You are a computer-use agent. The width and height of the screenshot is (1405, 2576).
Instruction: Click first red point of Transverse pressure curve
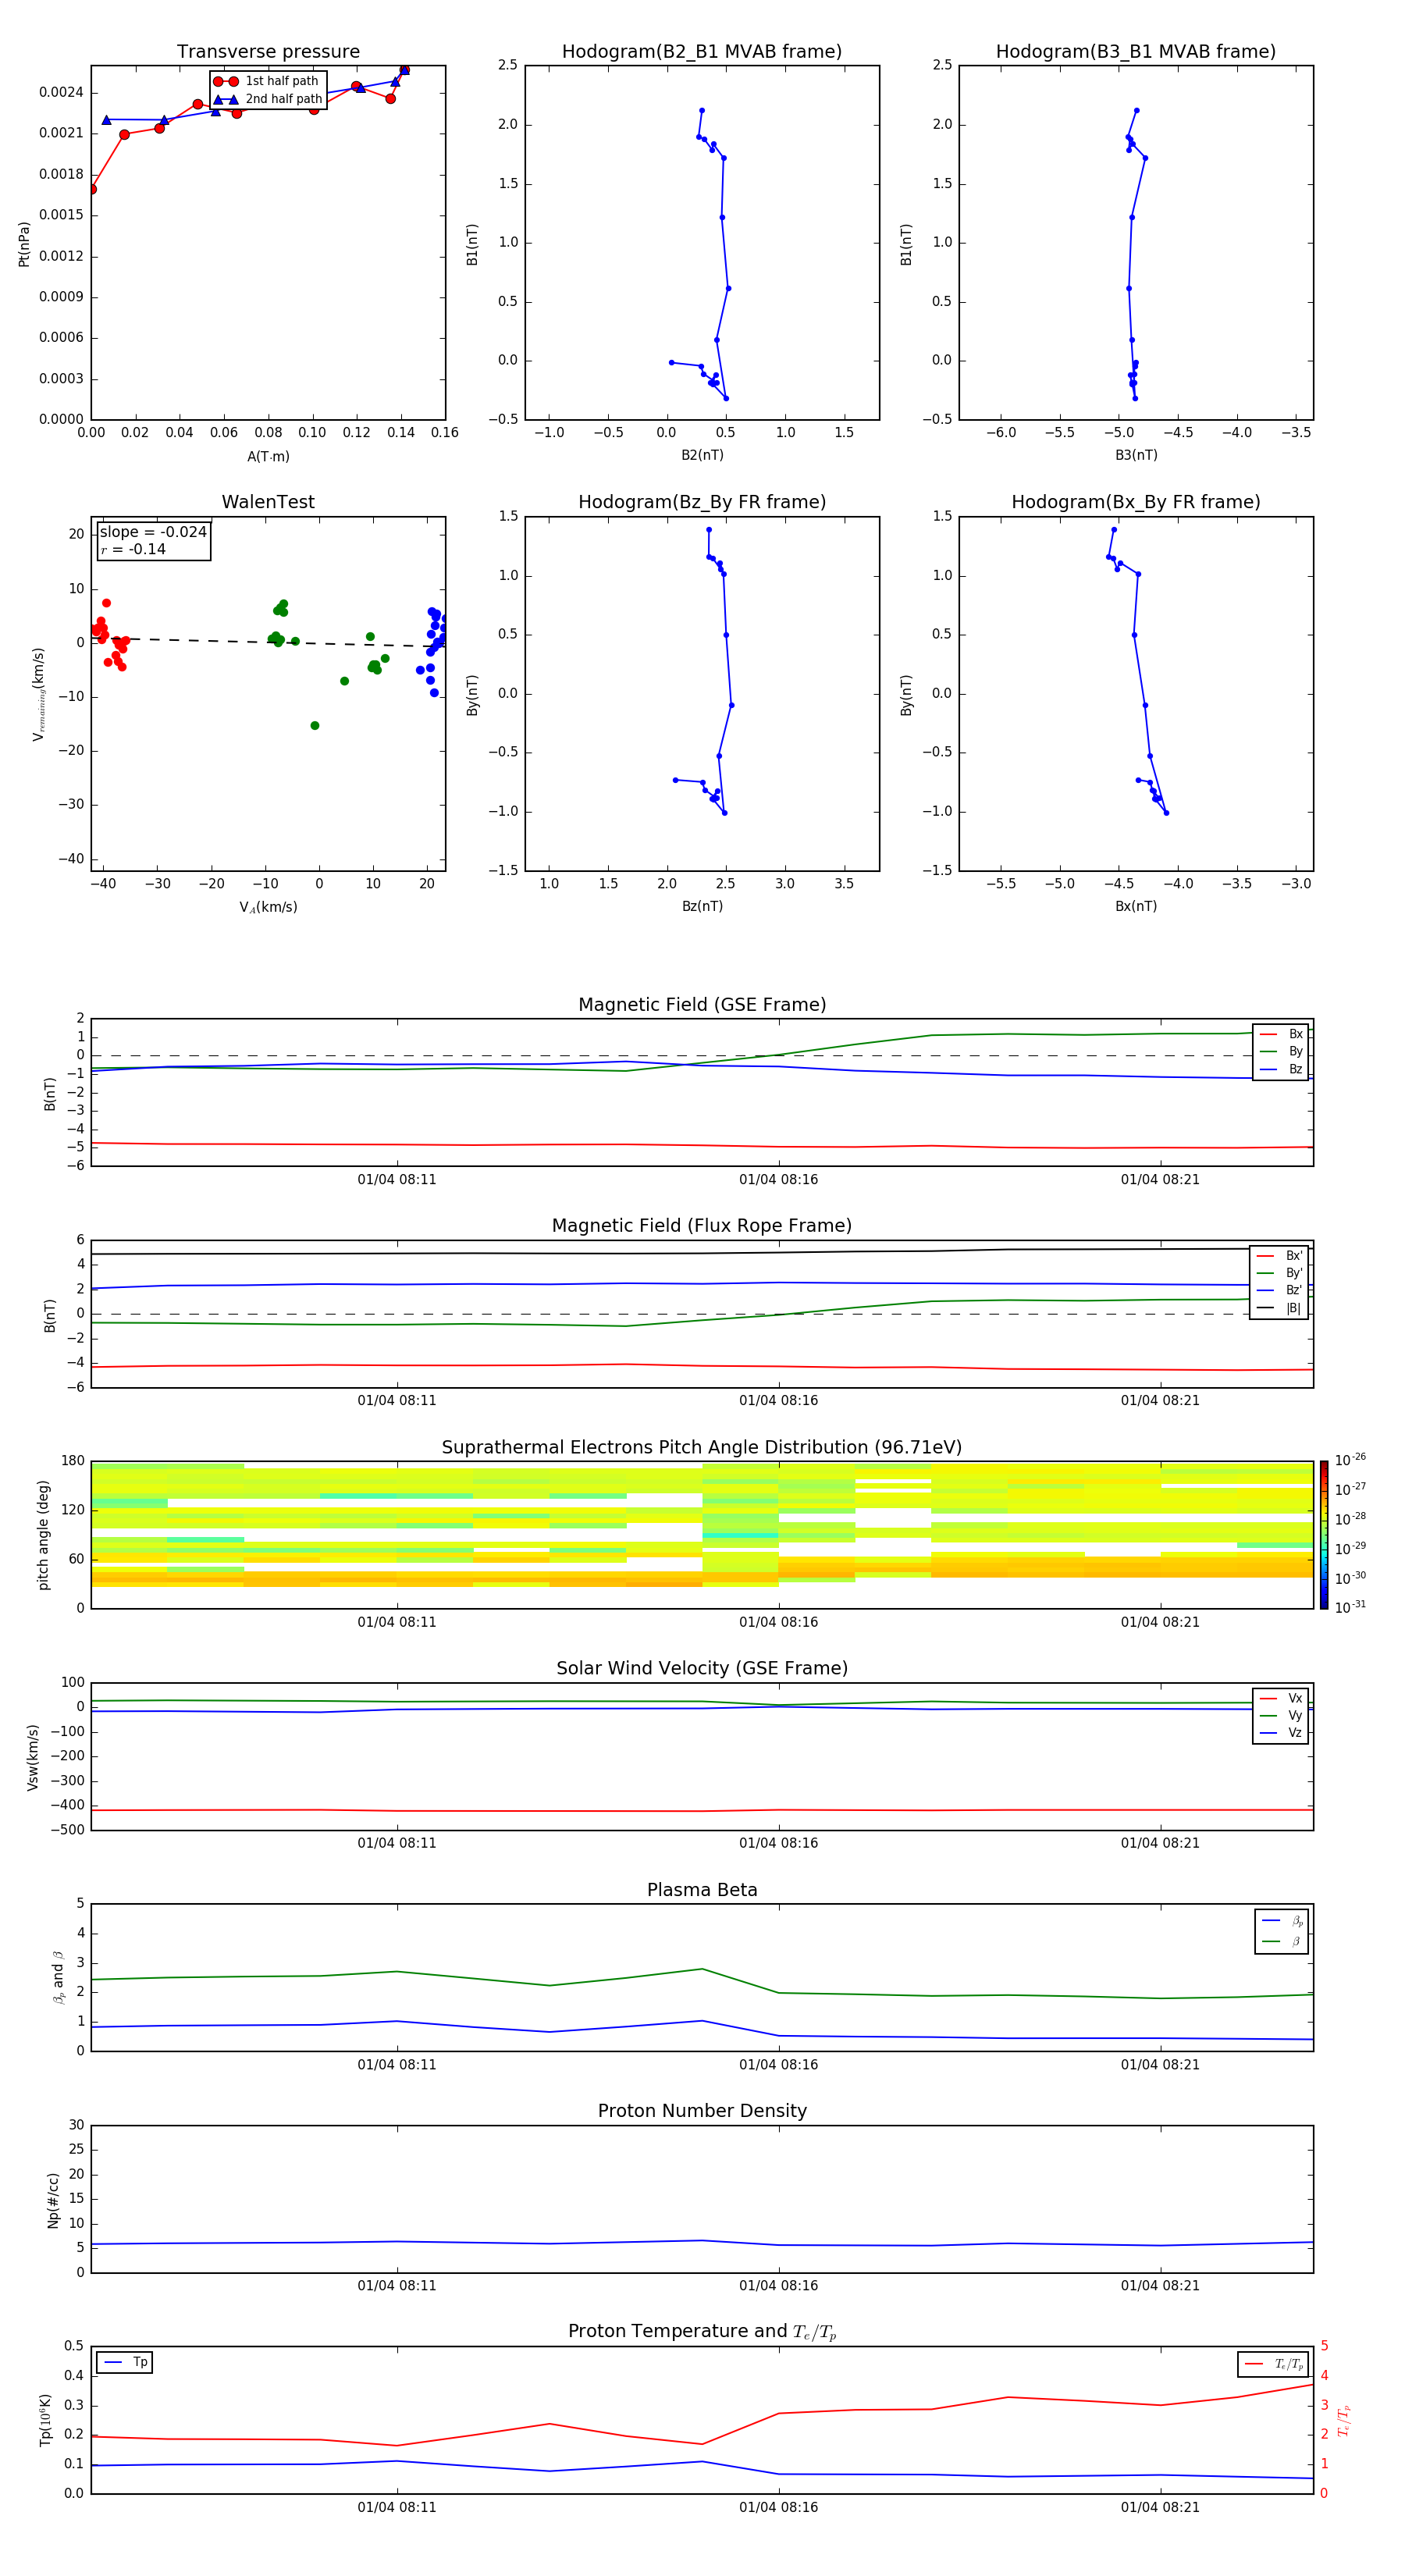click(93, 189)
